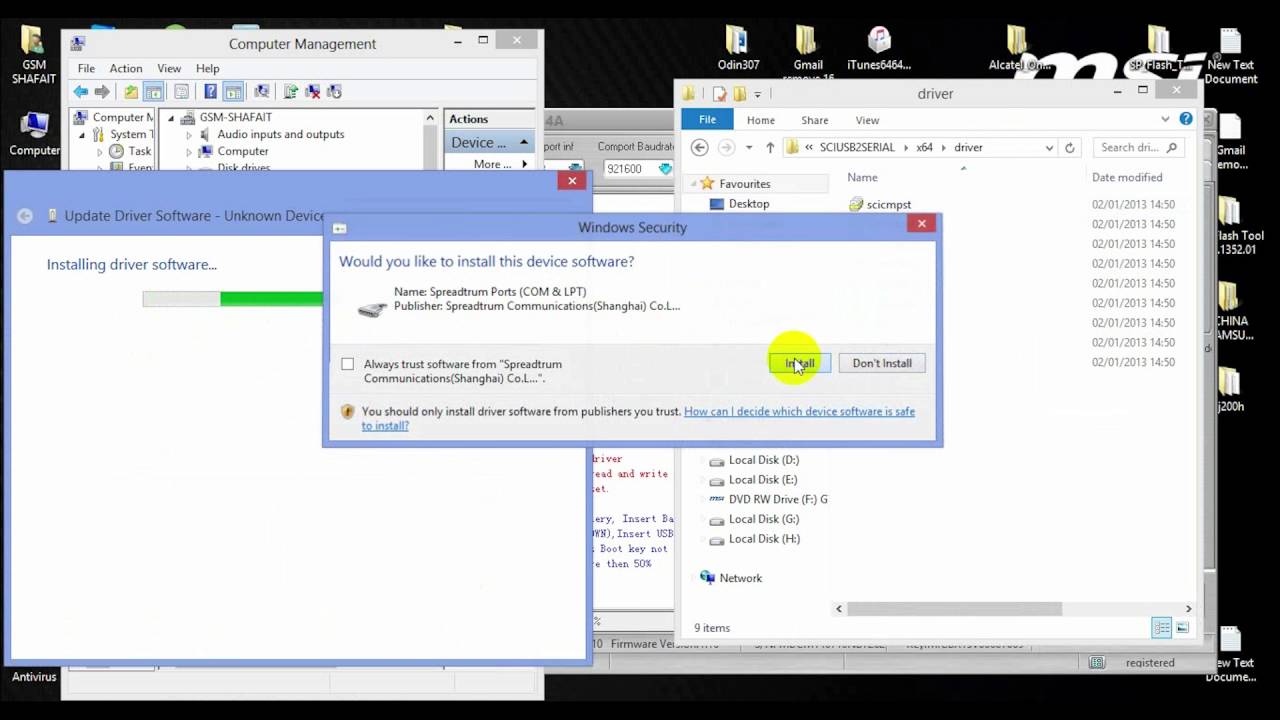
Task: Select the scicmpst file in driver folder
Action: pyautogui.click(x=888, y=204)
